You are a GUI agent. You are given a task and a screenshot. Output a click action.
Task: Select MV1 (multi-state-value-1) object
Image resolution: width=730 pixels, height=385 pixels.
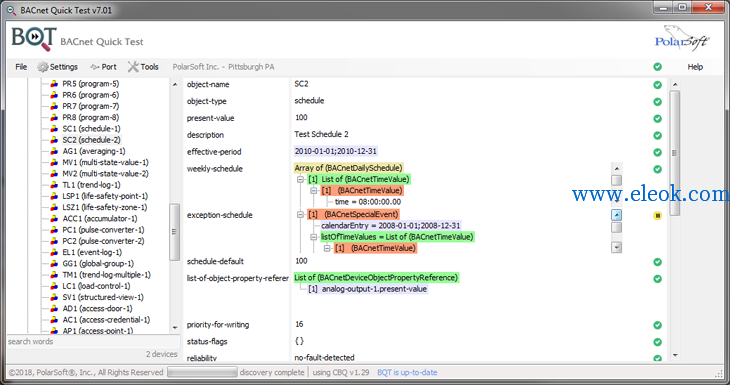click(x=105, y=162)
